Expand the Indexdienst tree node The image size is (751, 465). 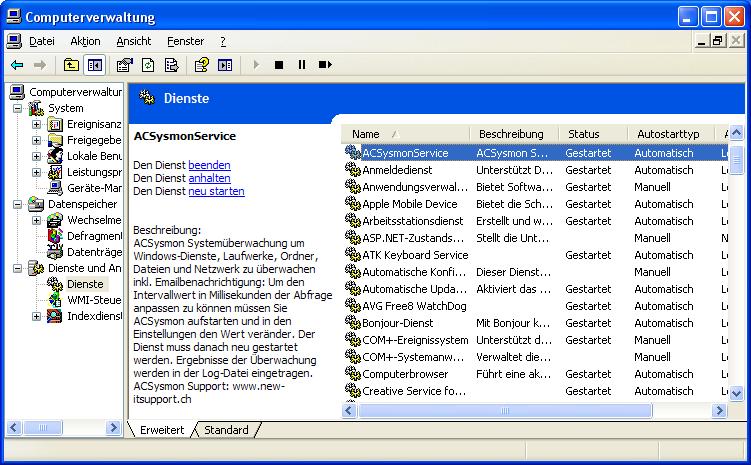tap(36, 316)
